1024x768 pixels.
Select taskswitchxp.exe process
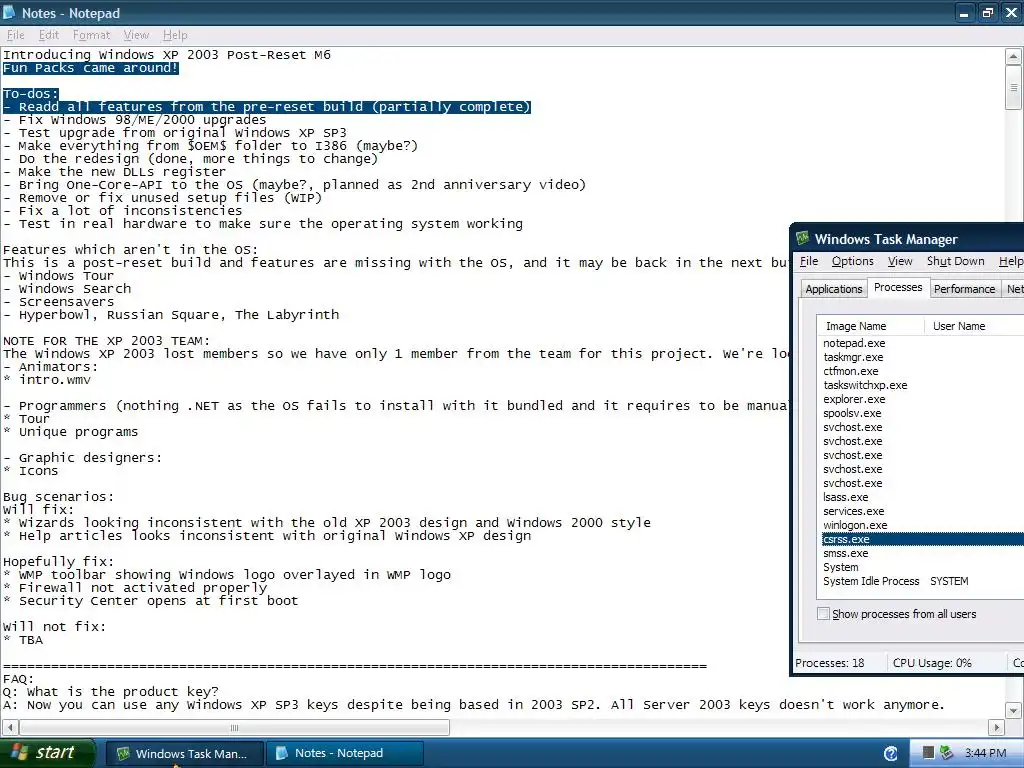(x=865, y=385)
